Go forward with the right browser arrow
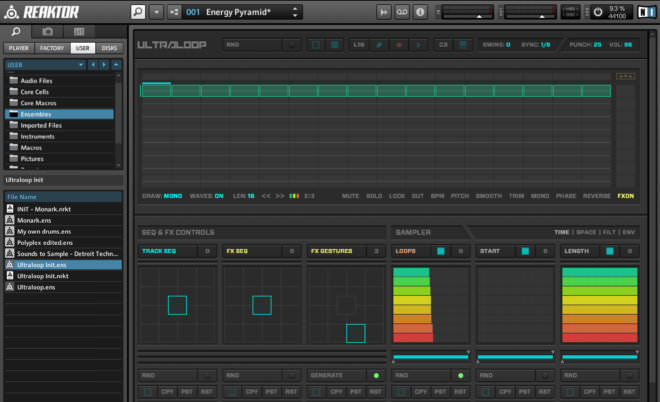 pos(104,65)
